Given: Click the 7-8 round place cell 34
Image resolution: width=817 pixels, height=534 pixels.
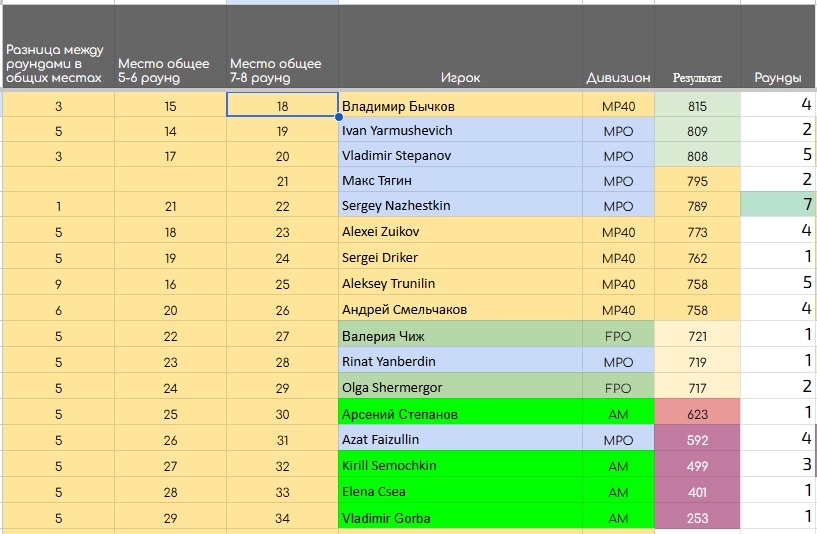Looking at the screenshot, I should [x=282, y=516].
